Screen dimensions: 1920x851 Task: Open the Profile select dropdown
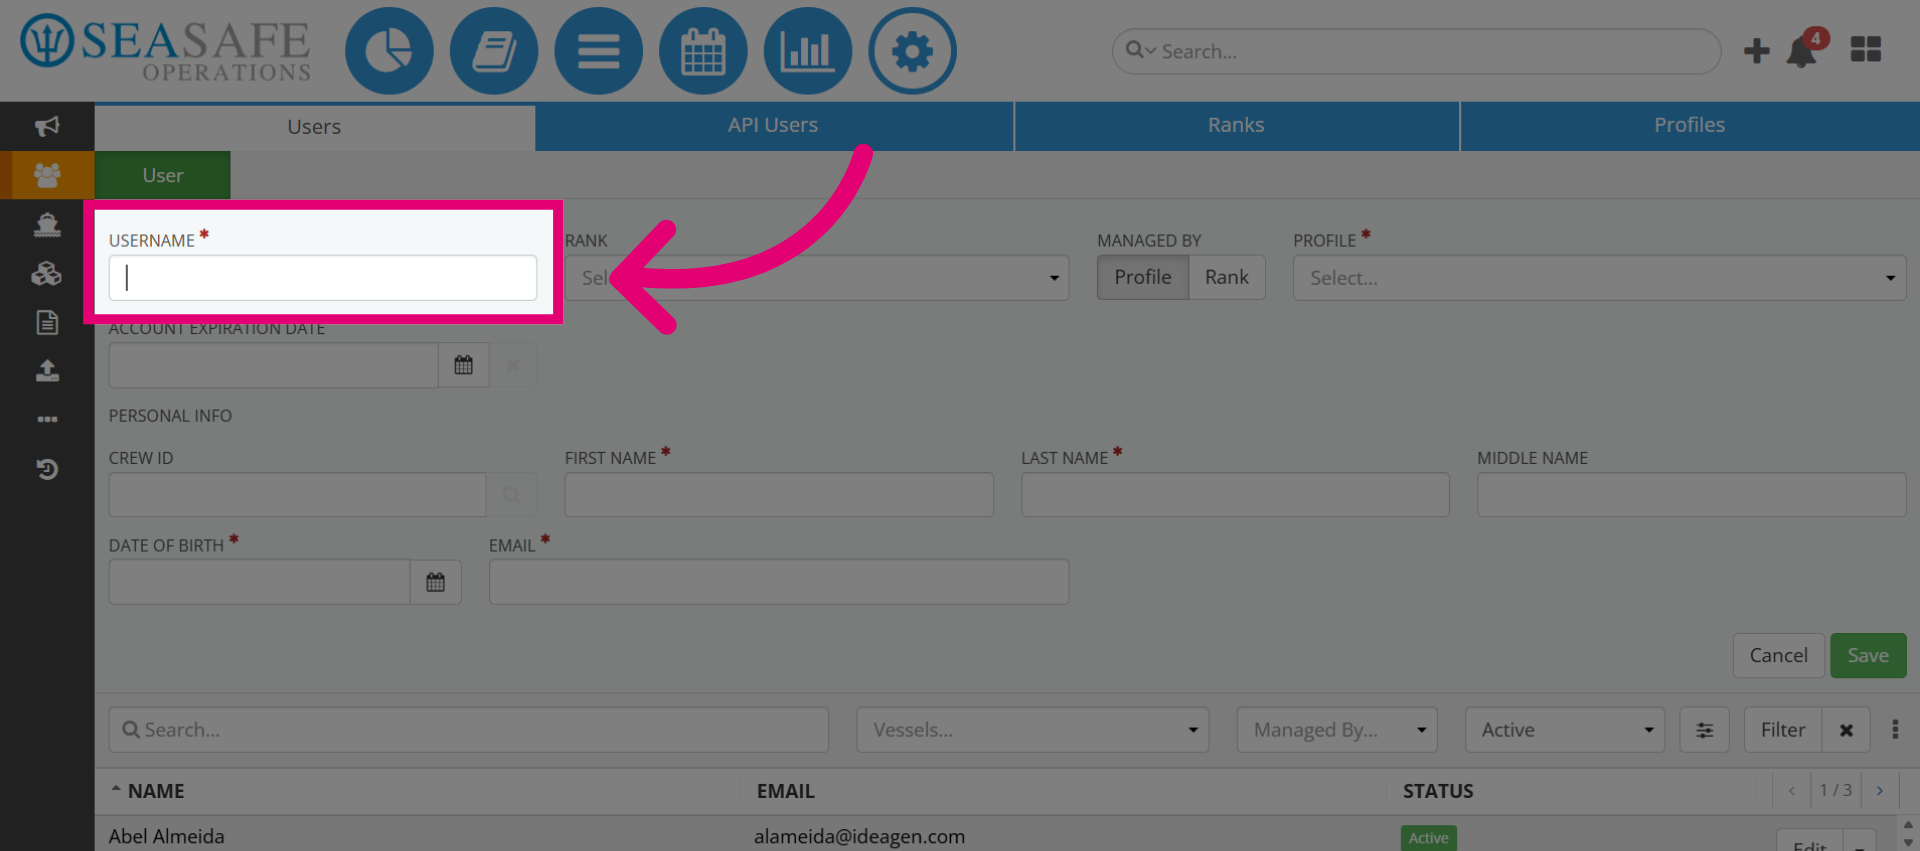1599,278
